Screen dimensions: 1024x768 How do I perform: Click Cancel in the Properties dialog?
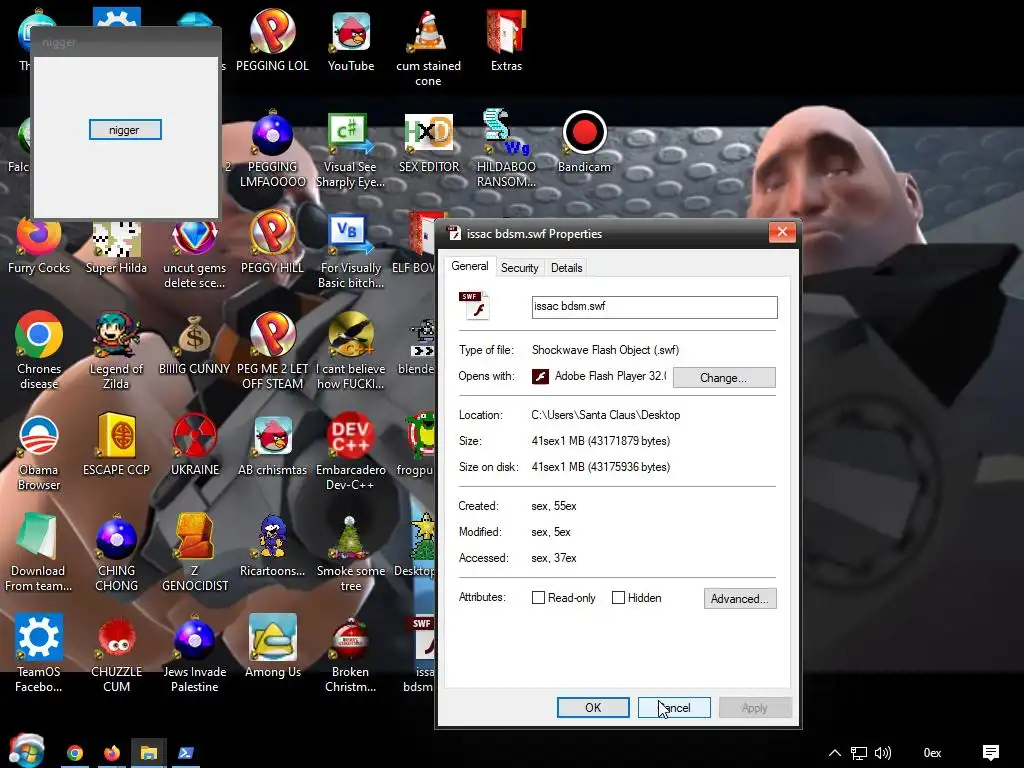[x=674, y=707]
